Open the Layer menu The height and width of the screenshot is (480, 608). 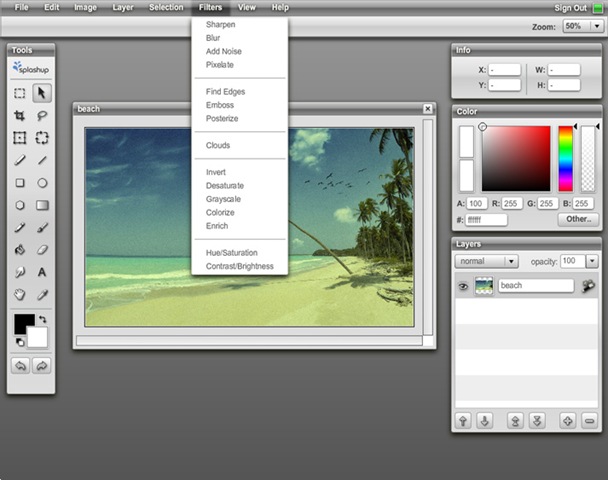coord(122,7)
